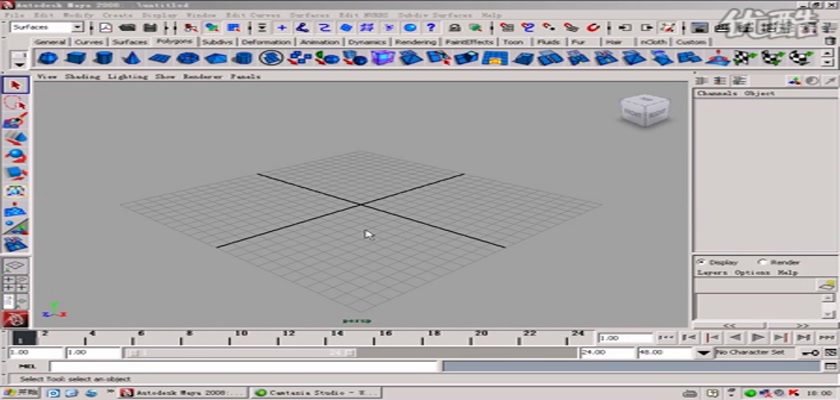Go to end of playback range
840x400 pixels.
coord(827,337)
